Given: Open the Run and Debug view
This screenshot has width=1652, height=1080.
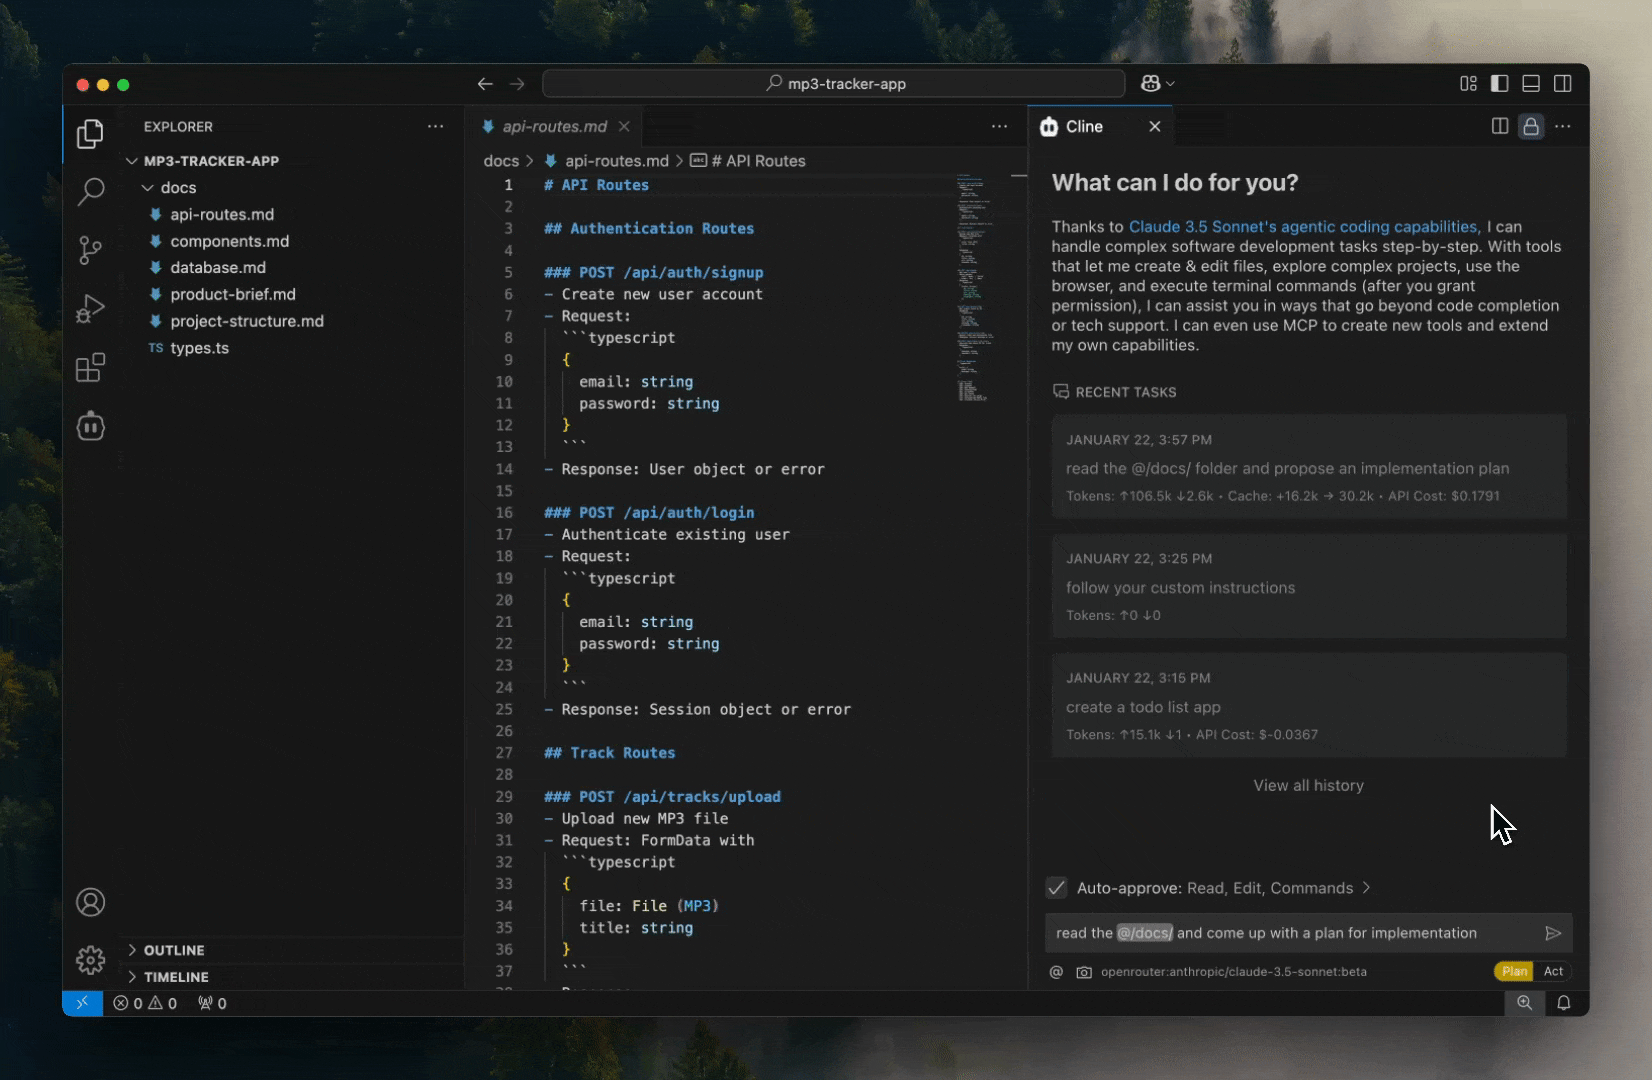Looking at the screenshot, I should pyautogui.click(x=90, y=309).
